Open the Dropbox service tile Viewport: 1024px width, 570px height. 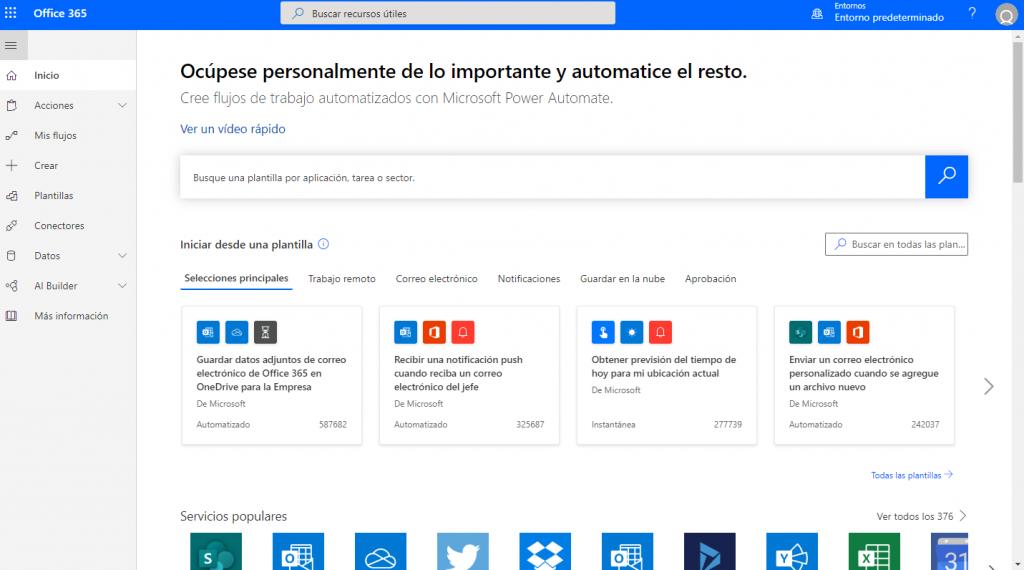coord(545,551)
